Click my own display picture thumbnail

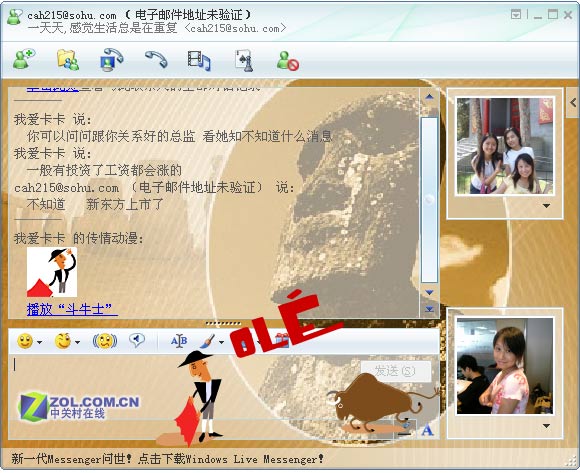505,366
